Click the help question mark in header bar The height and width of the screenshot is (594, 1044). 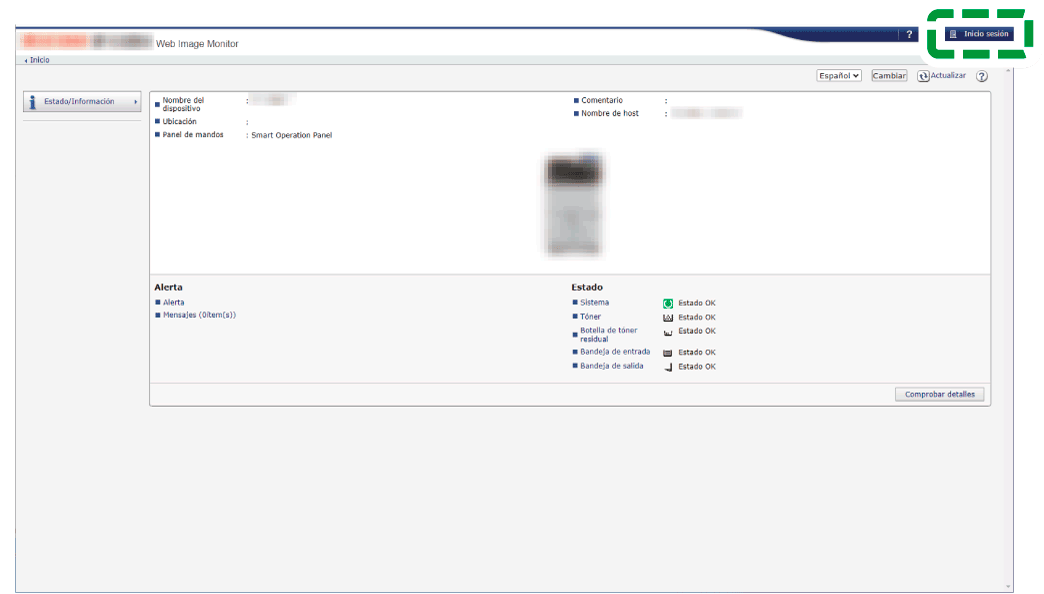(x=909, y=35)
